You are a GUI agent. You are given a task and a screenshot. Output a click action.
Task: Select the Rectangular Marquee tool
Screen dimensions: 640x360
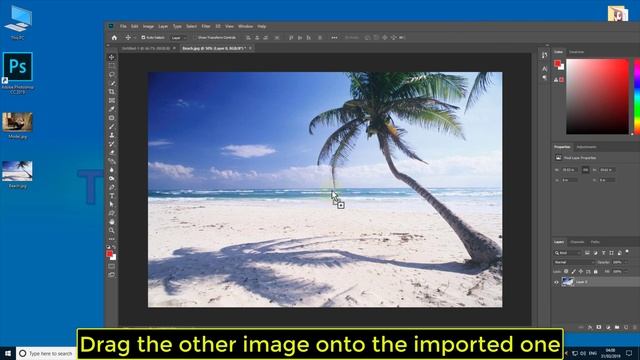coord(111,66)
